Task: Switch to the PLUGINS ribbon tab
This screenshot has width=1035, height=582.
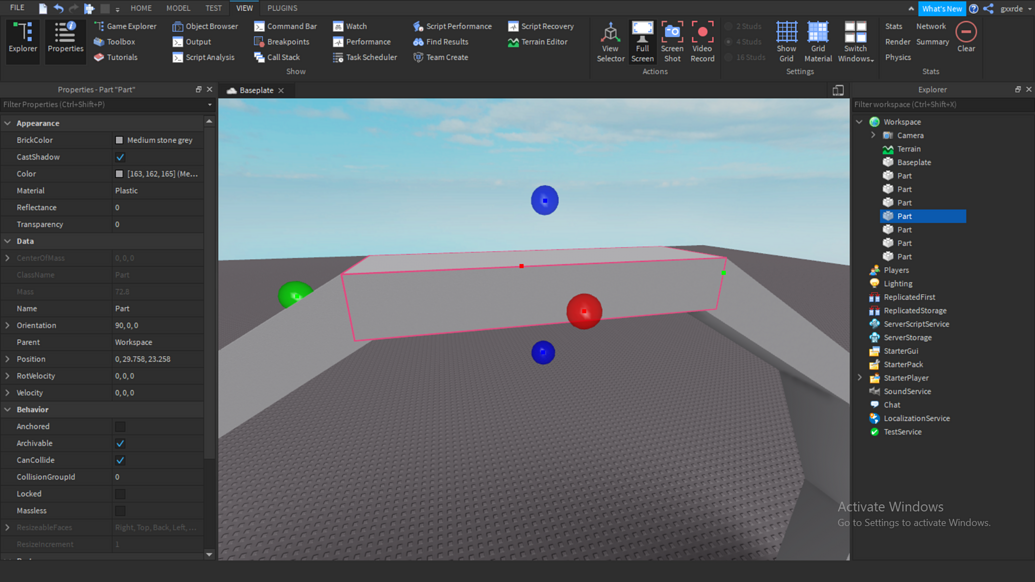Action: click(282, 8)
